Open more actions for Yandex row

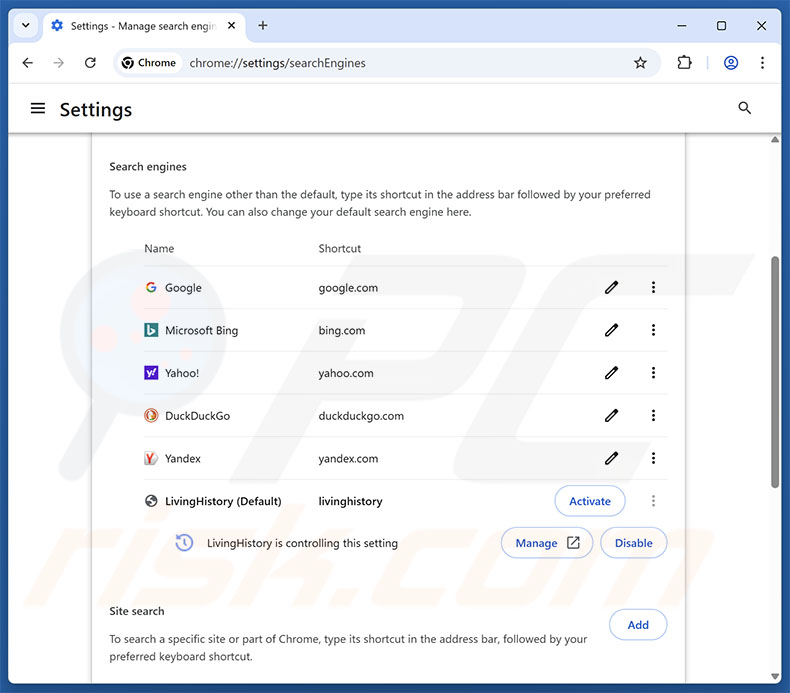pos(653,458)
